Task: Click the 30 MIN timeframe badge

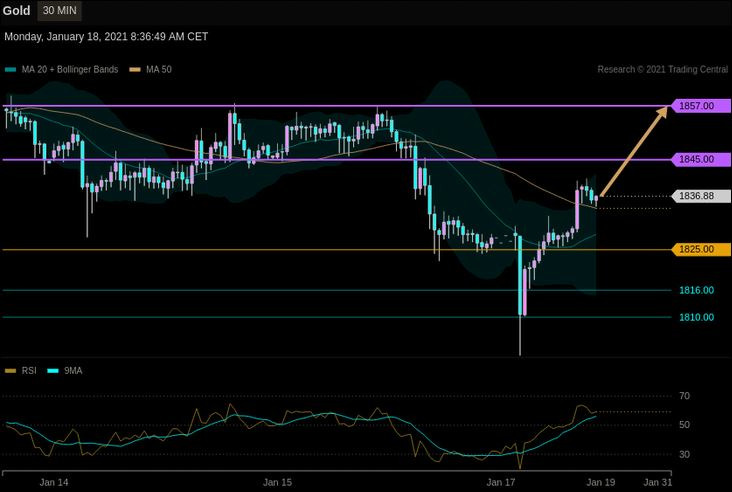Action: [59, 11]
